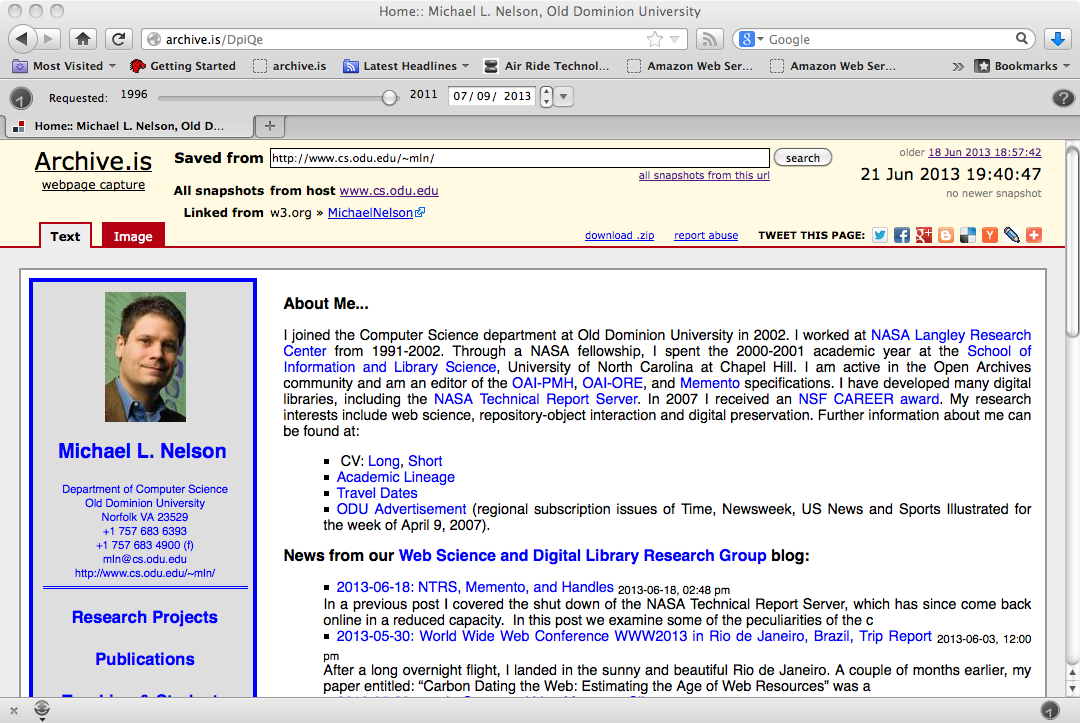Open the downloads arrow button
The width and height of the screenshot is (1080, 723).
pos(1058,39)
